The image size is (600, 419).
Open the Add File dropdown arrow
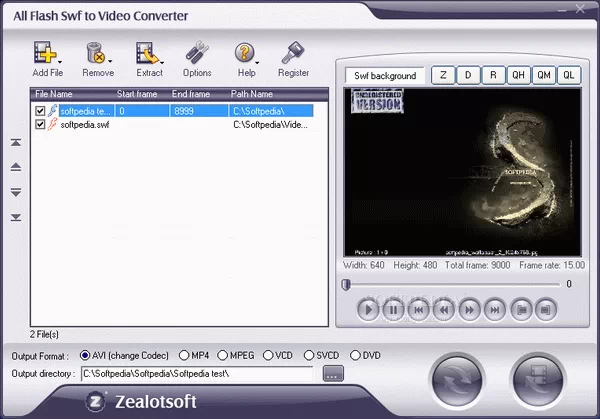tap(60, 61)
